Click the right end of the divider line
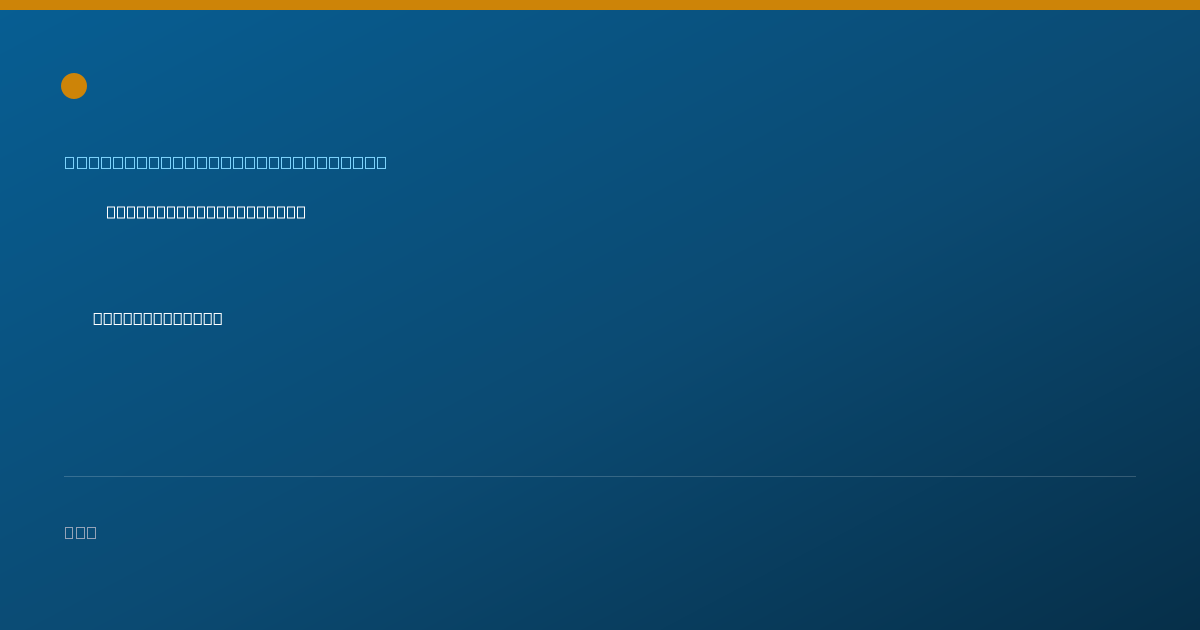1200x630 pixels. click(x=1134, y=476)
